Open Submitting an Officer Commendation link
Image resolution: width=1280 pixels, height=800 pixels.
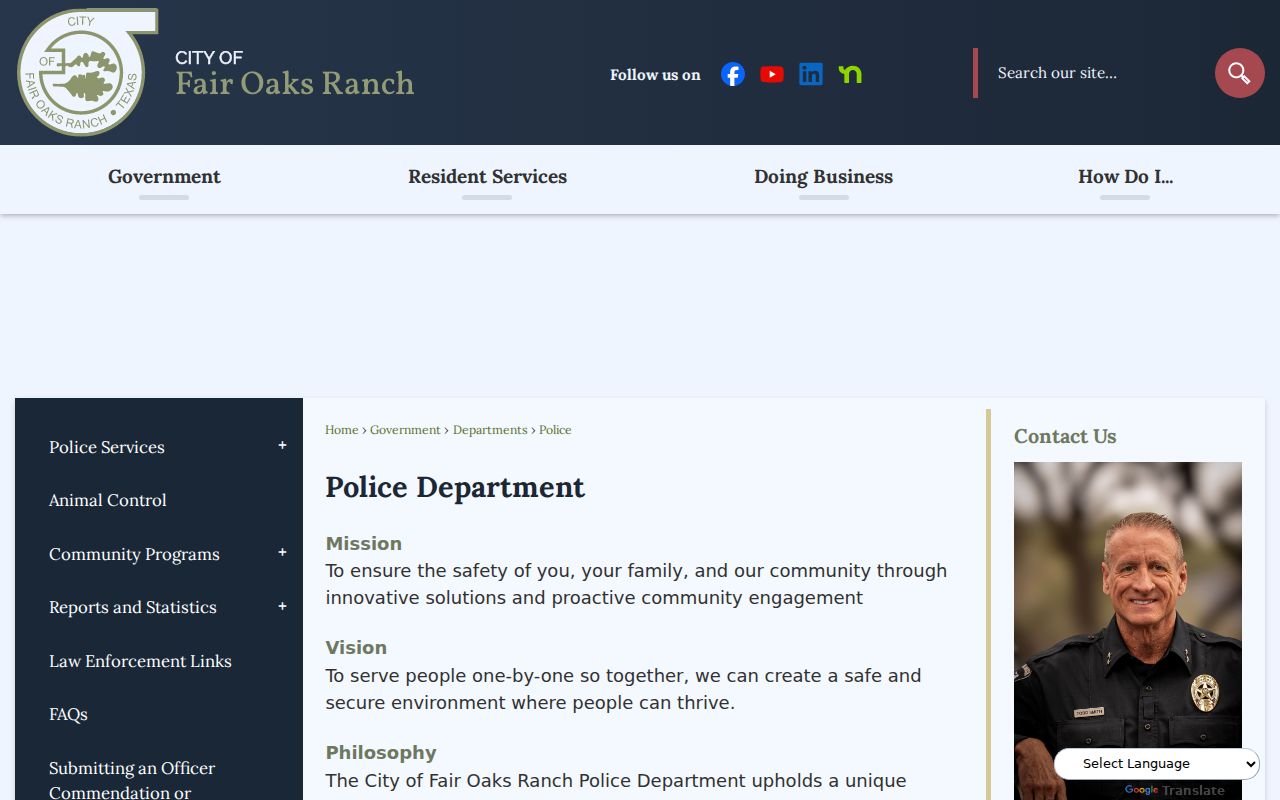click(132, 780)
